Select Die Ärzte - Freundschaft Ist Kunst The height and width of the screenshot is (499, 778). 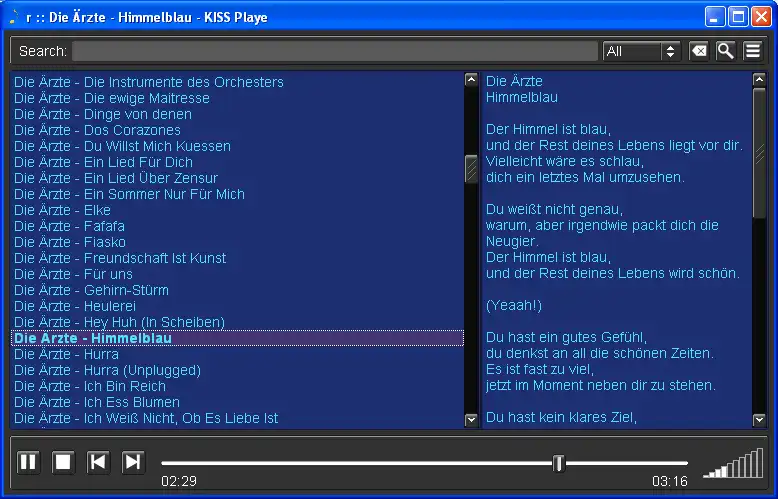coord(237,258)
